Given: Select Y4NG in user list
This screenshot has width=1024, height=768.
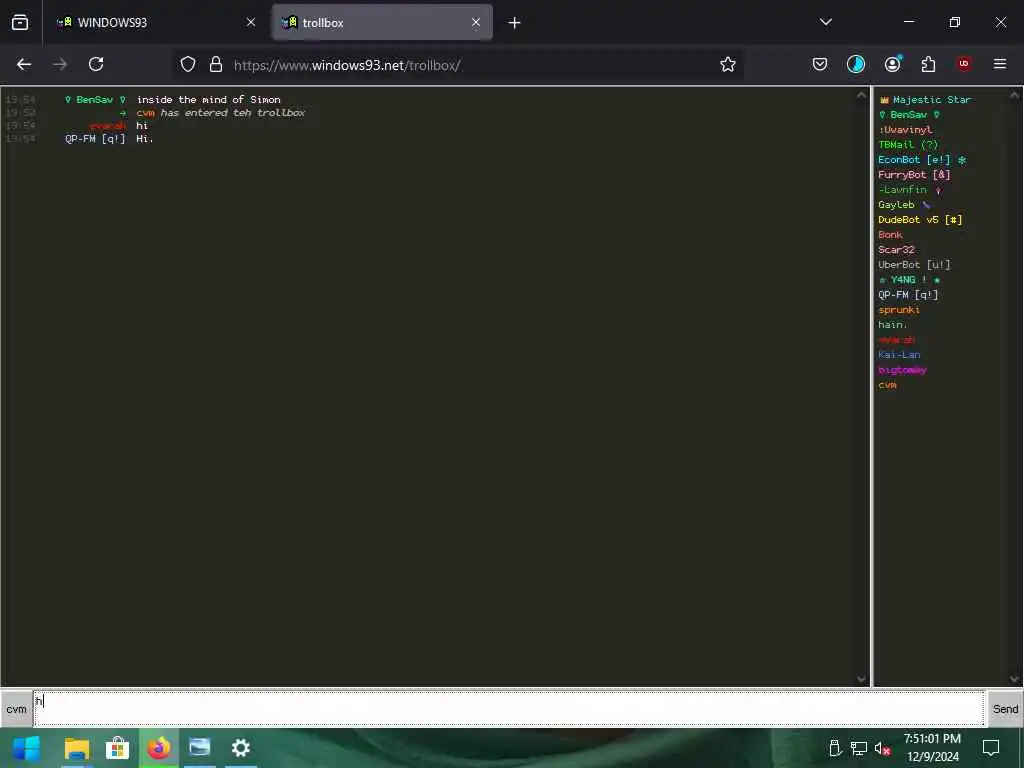Looking at the screenshot, I should [909, 280].
